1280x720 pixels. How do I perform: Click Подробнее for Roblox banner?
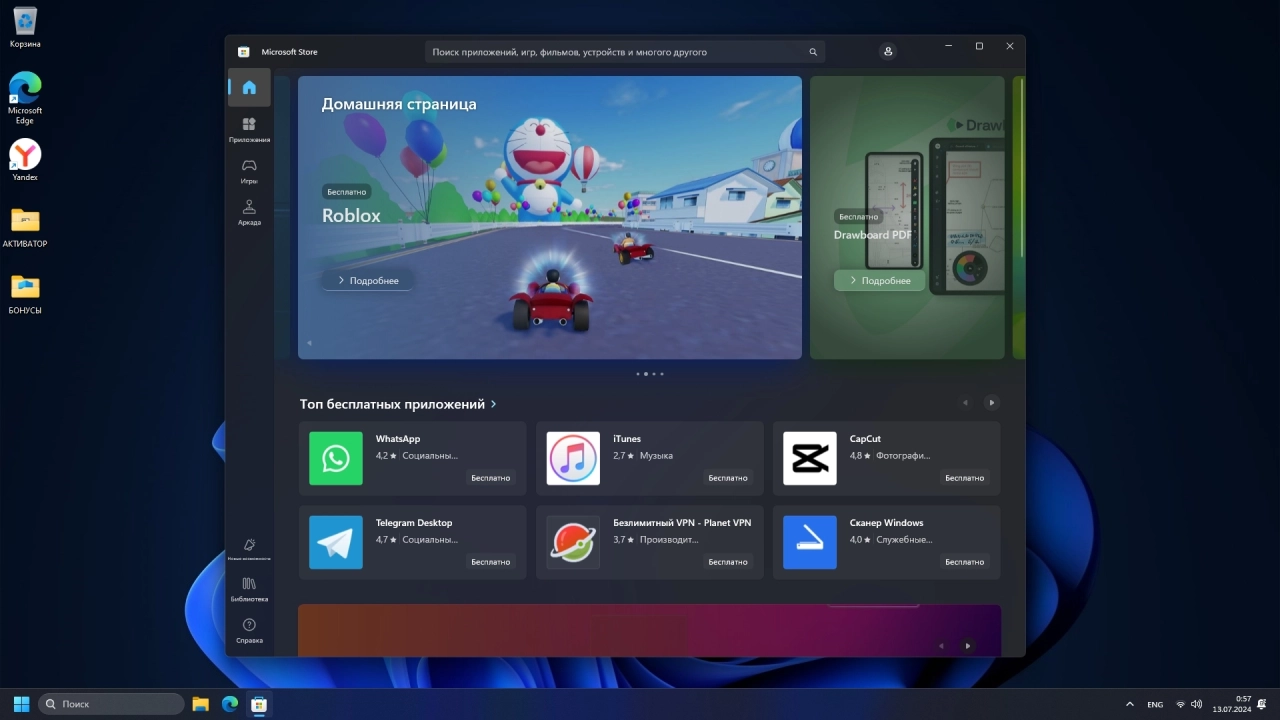pos(368,281)
